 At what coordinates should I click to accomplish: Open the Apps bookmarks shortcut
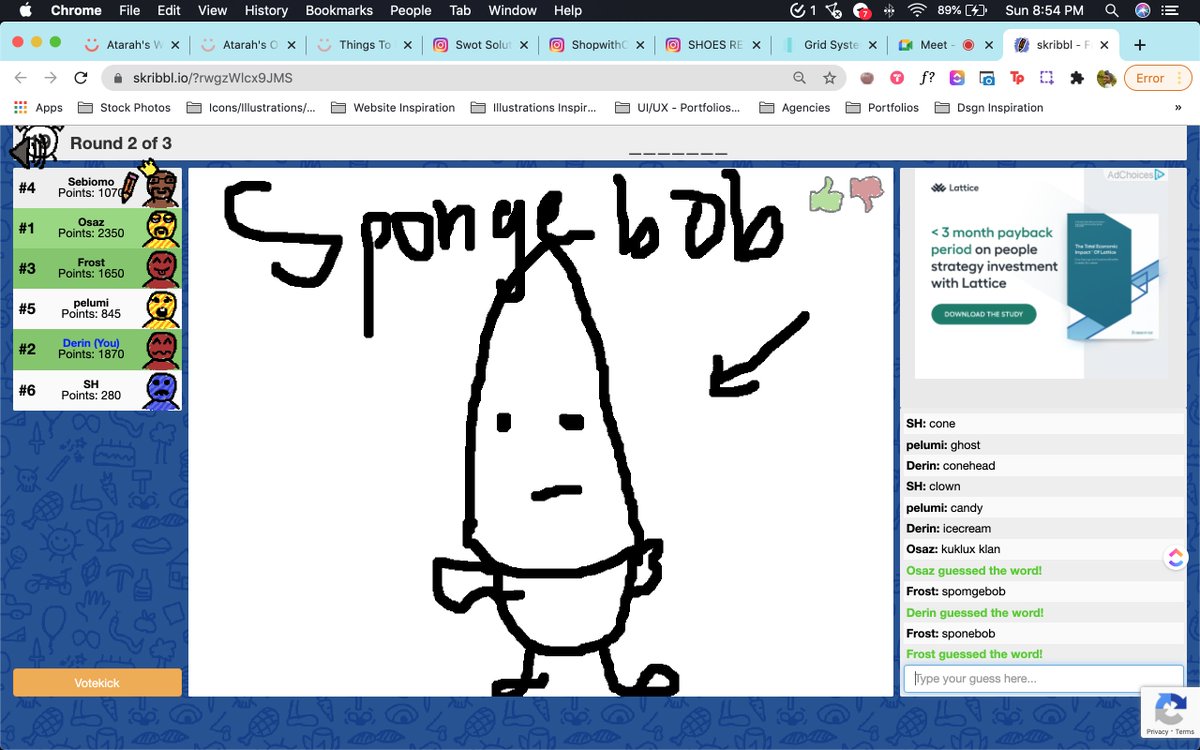[38, 108]
